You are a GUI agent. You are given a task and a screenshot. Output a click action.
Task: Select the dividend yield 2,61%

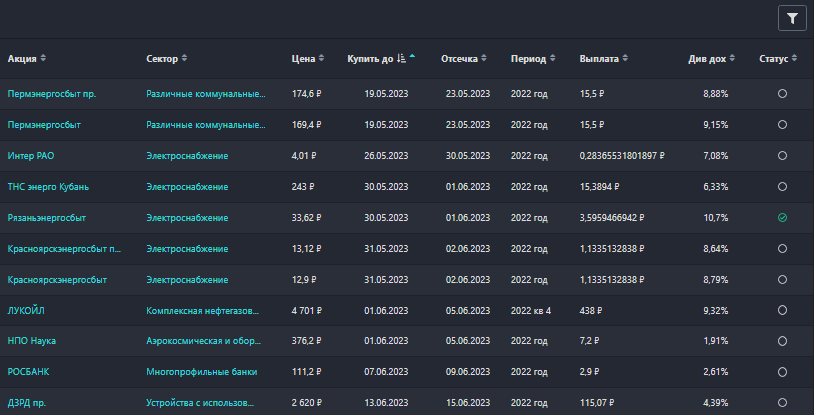pos(716,372)
